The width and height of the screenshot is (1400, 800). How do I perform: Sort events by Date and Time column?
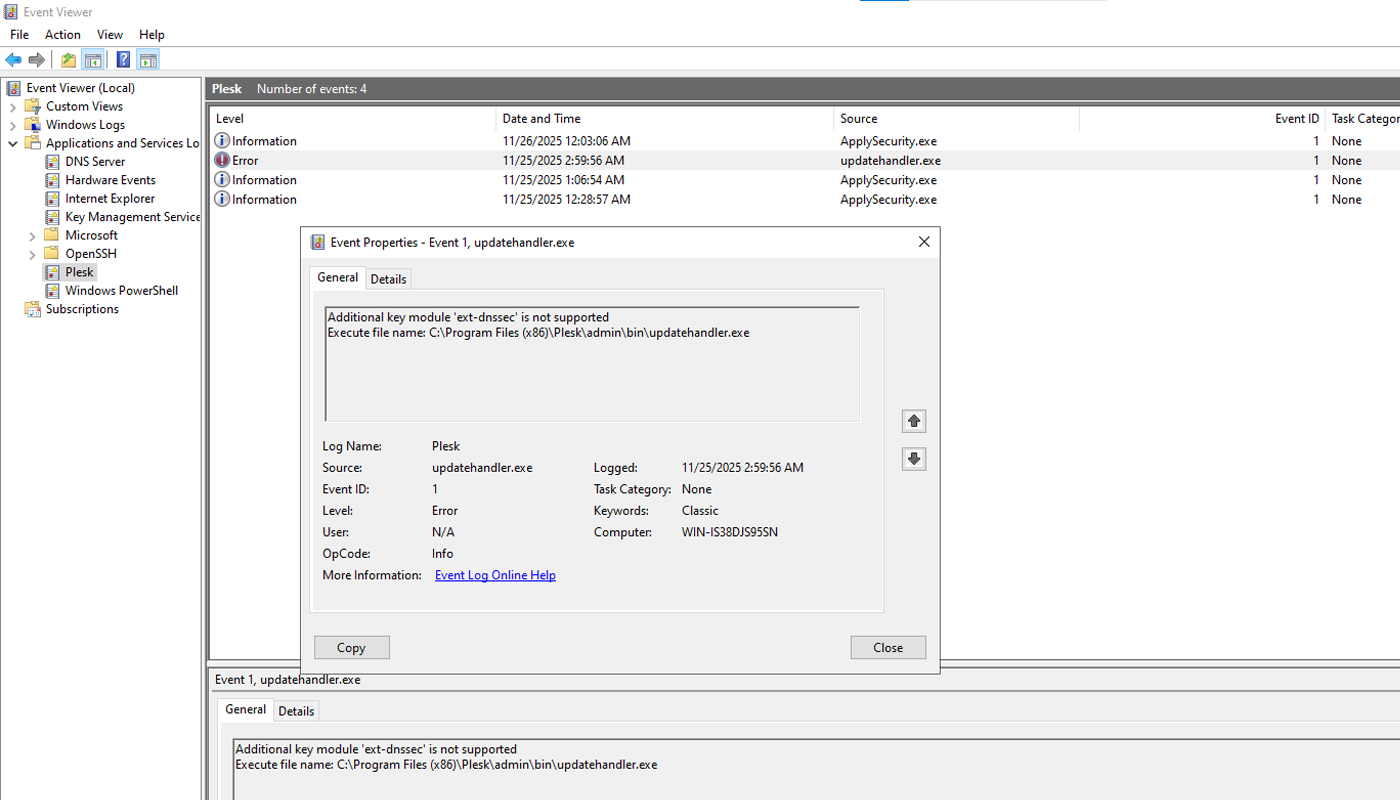point(541,118)
